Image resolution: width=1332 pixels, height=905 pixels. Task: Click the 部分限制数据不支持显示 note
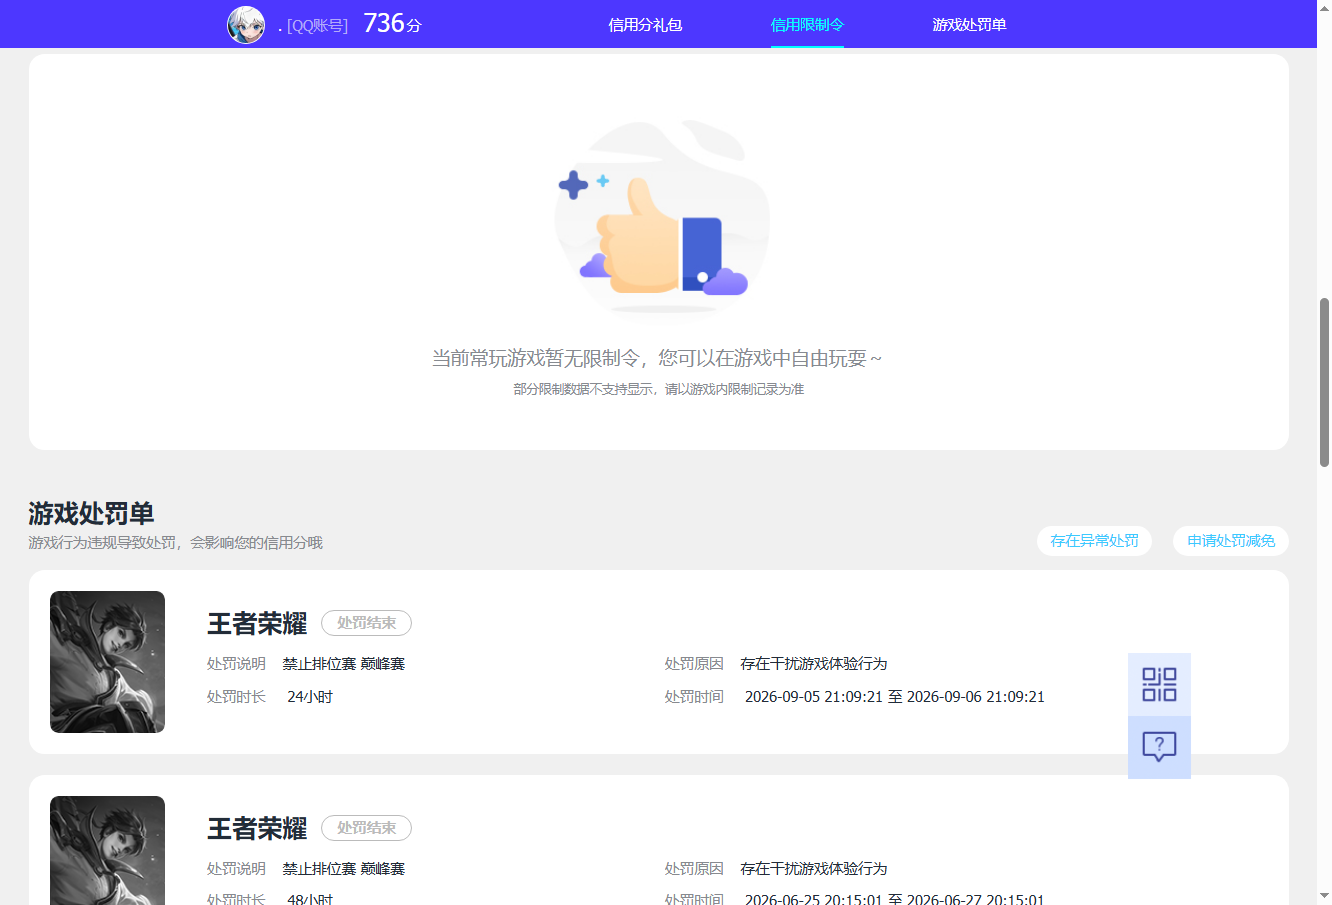click(658, 389)
